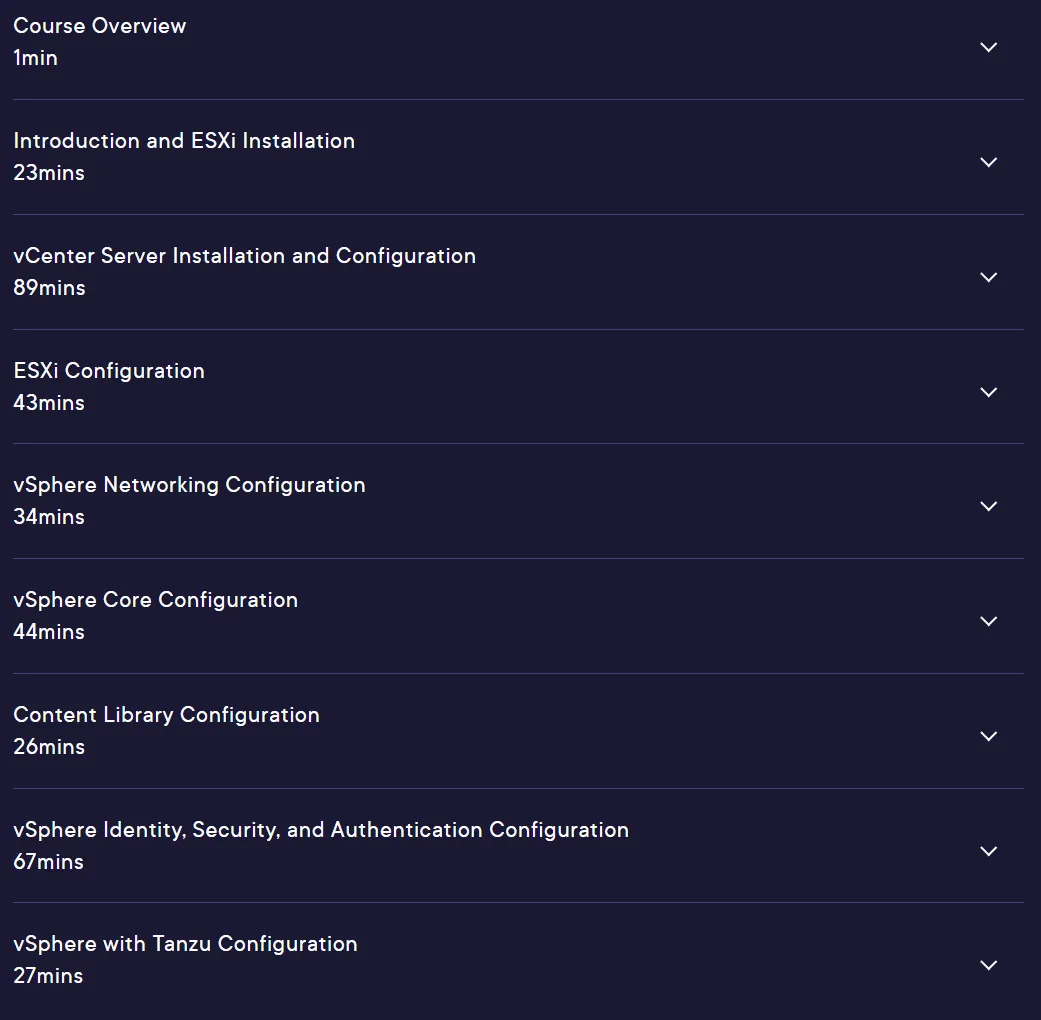
Task: Expand vSphere Core Configuration chevron
Action: click(989, 621)
